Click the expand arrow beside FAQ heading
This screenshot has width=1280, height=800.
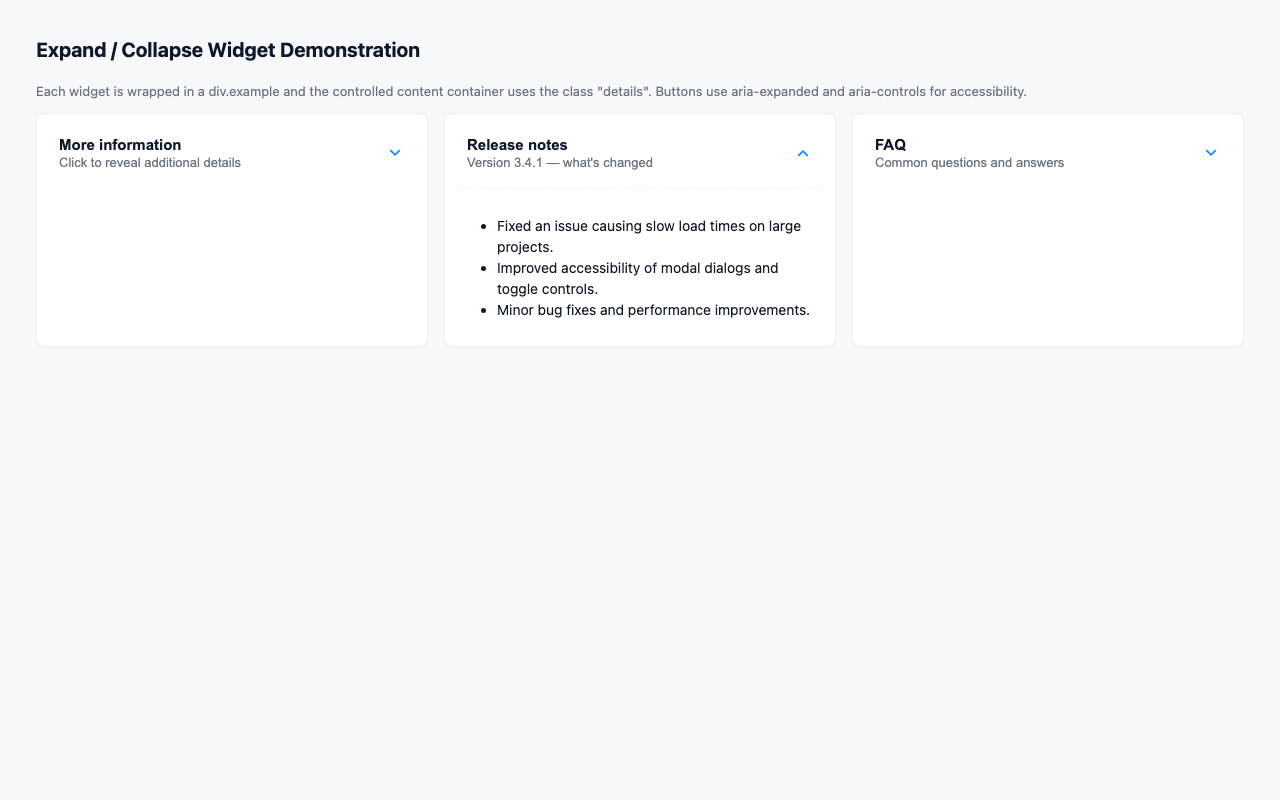click(1210, 153)
